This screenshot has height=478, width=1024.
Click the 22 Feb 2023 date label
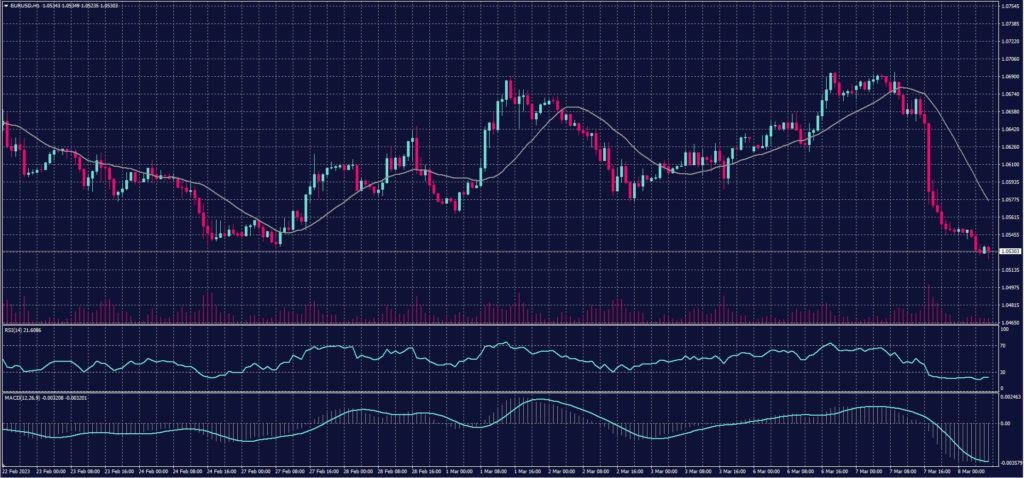pyautogui.click(x=20, y=470)
